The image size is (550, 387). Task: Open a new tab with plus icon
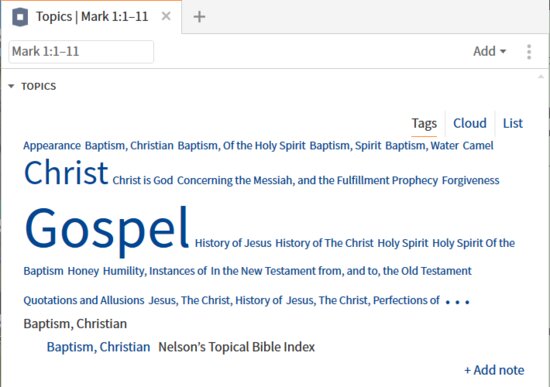199,16
